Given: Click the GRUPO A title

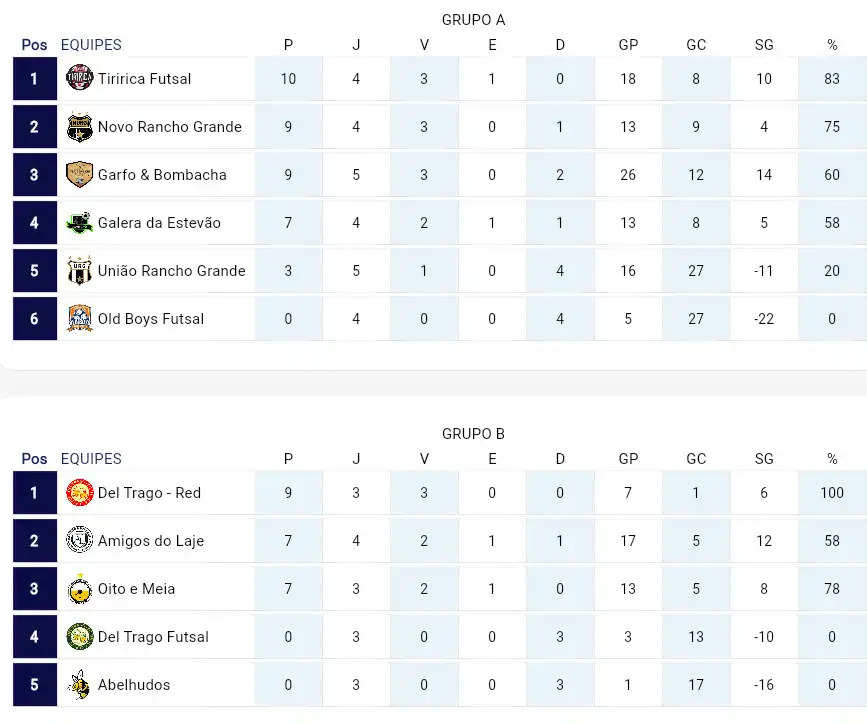Looking at the screenshot, I should tap(473, 20).
